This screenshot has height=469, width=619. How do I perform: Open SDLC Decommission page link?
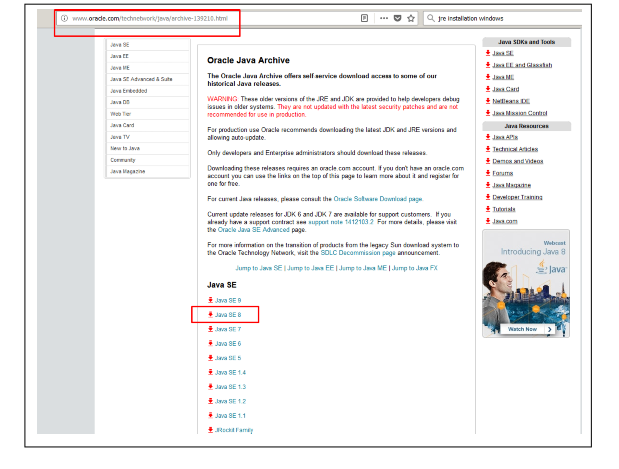(358, 253)
